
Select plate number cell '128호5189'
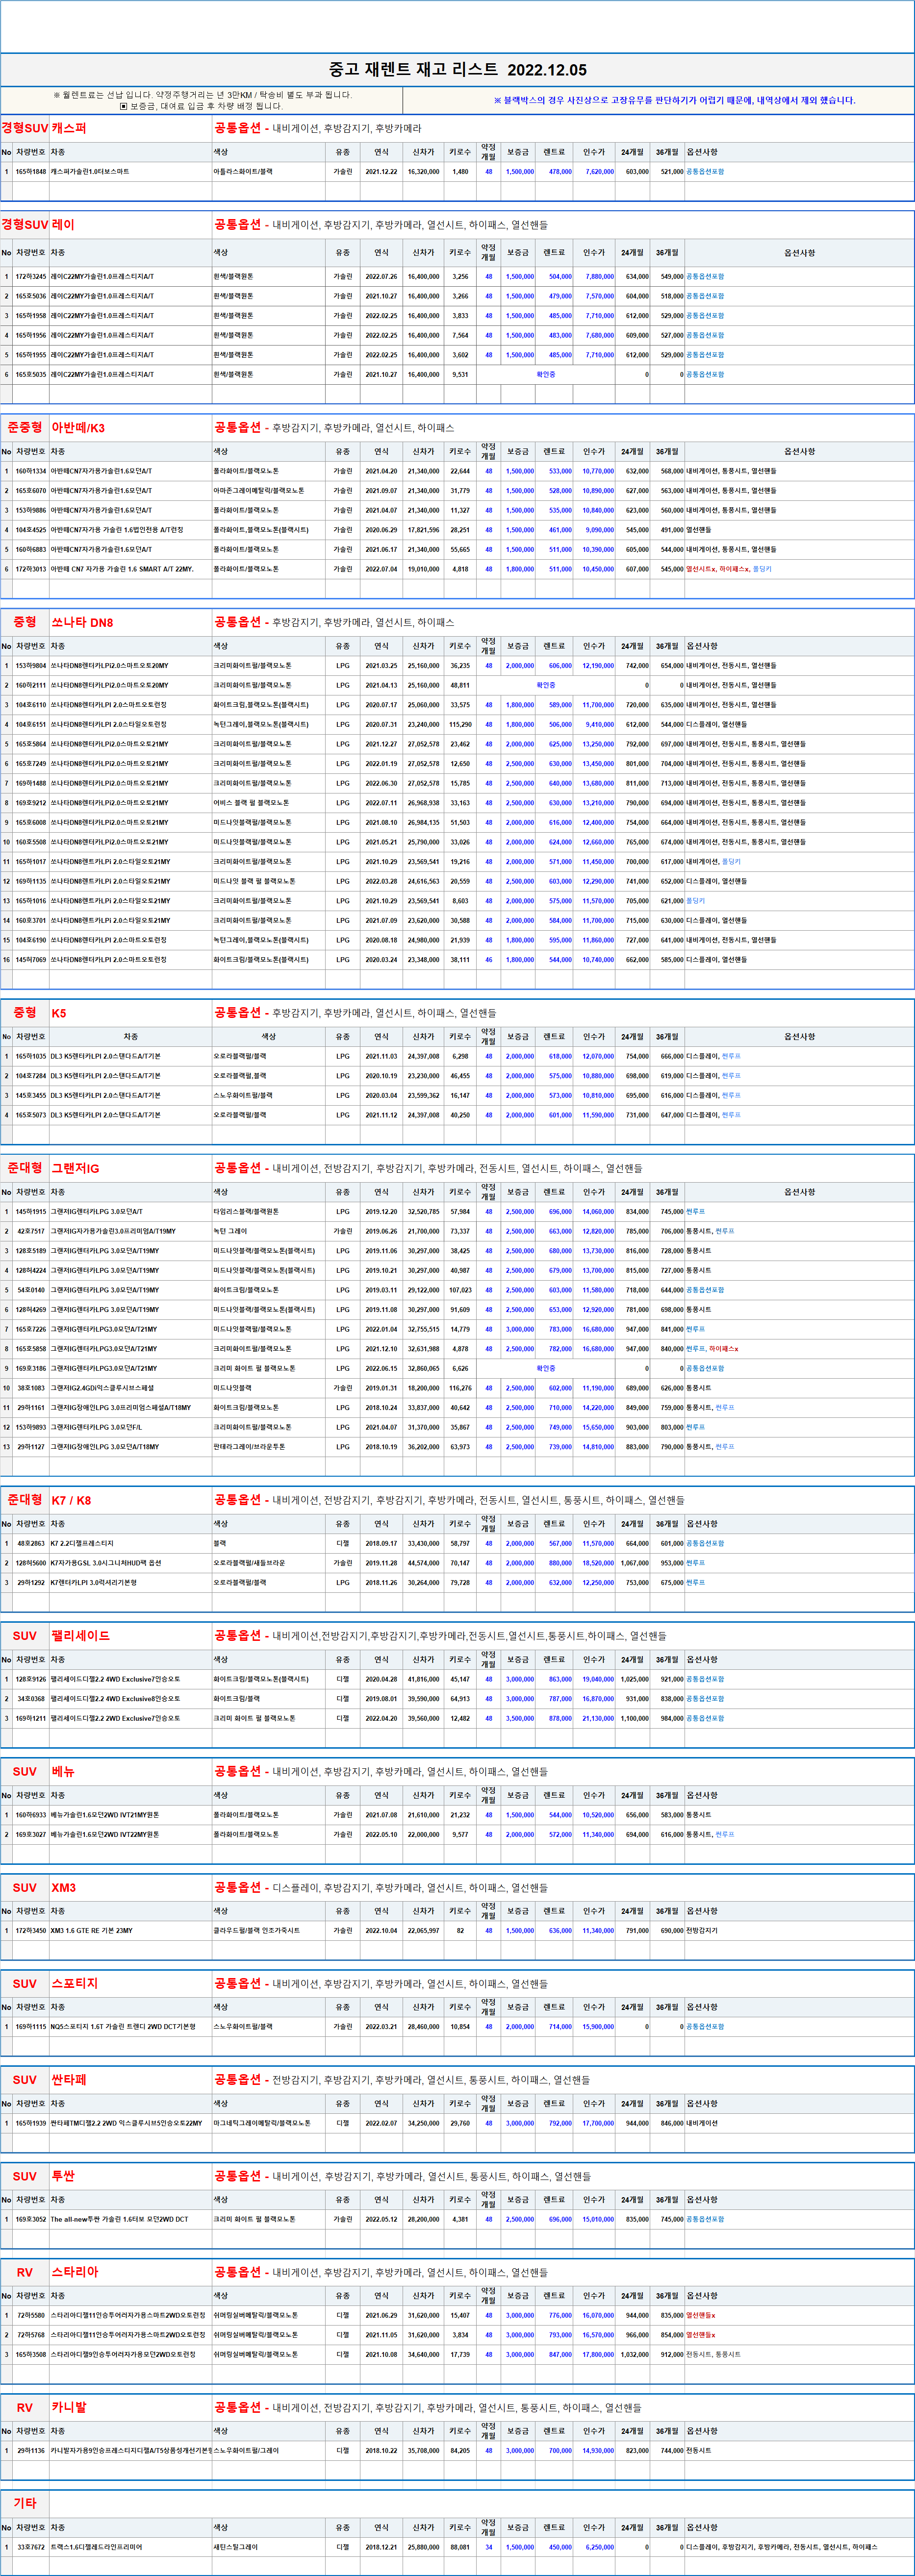tap(31, 1251)
